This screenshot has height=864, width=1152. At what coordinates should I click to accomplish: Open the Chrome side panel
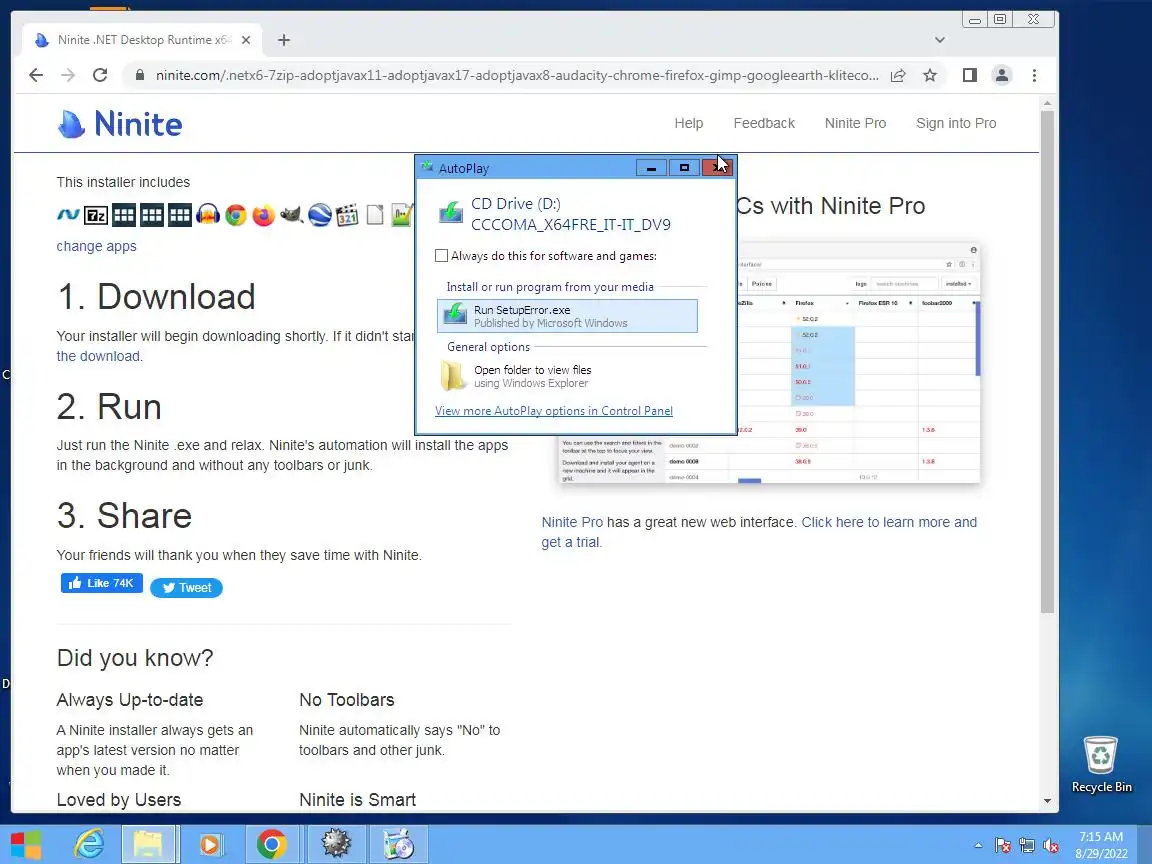pyautogui.click(x=970, y=75)
